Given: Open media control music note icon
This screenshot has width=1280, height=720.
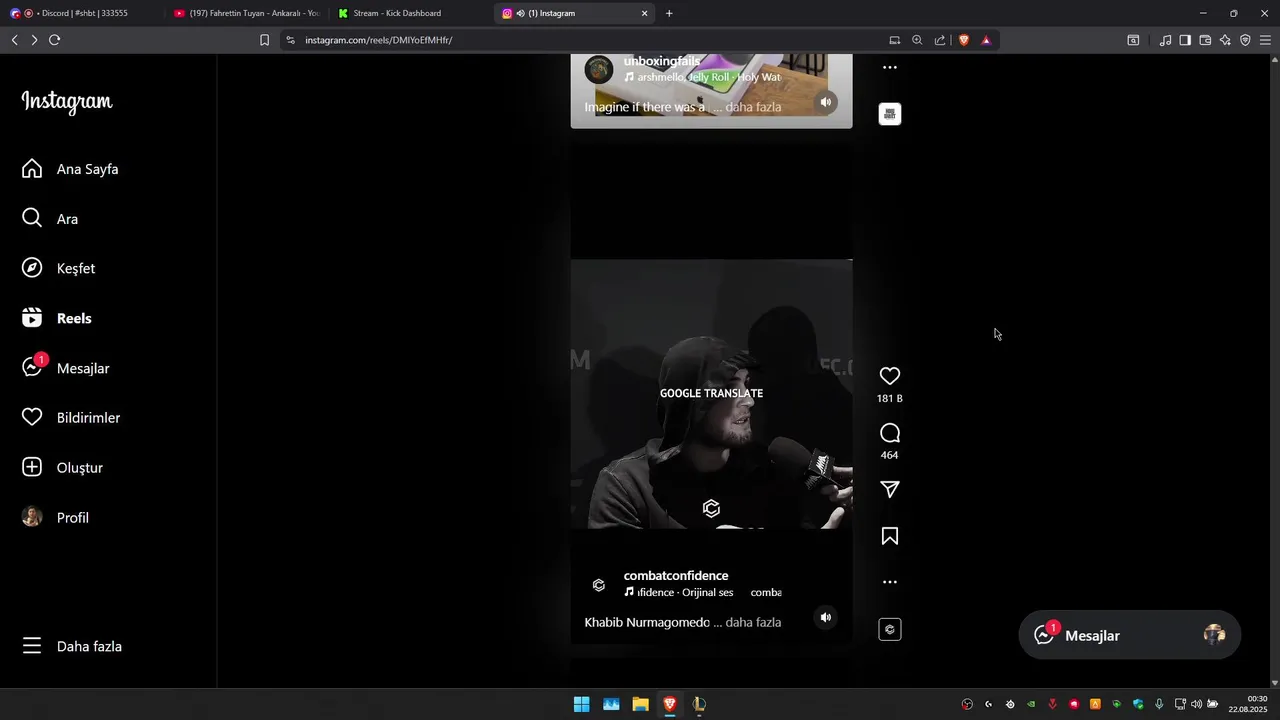Looking at the screenshot, I should pyautogui.click(x=1165, y=40).
